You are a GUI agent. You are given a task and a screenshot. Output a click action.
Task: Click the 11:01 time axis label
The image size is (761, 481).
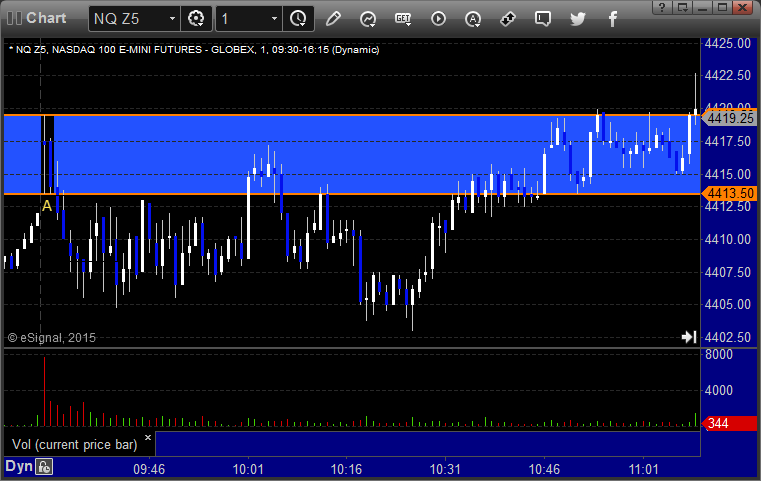tap(644, 469)
